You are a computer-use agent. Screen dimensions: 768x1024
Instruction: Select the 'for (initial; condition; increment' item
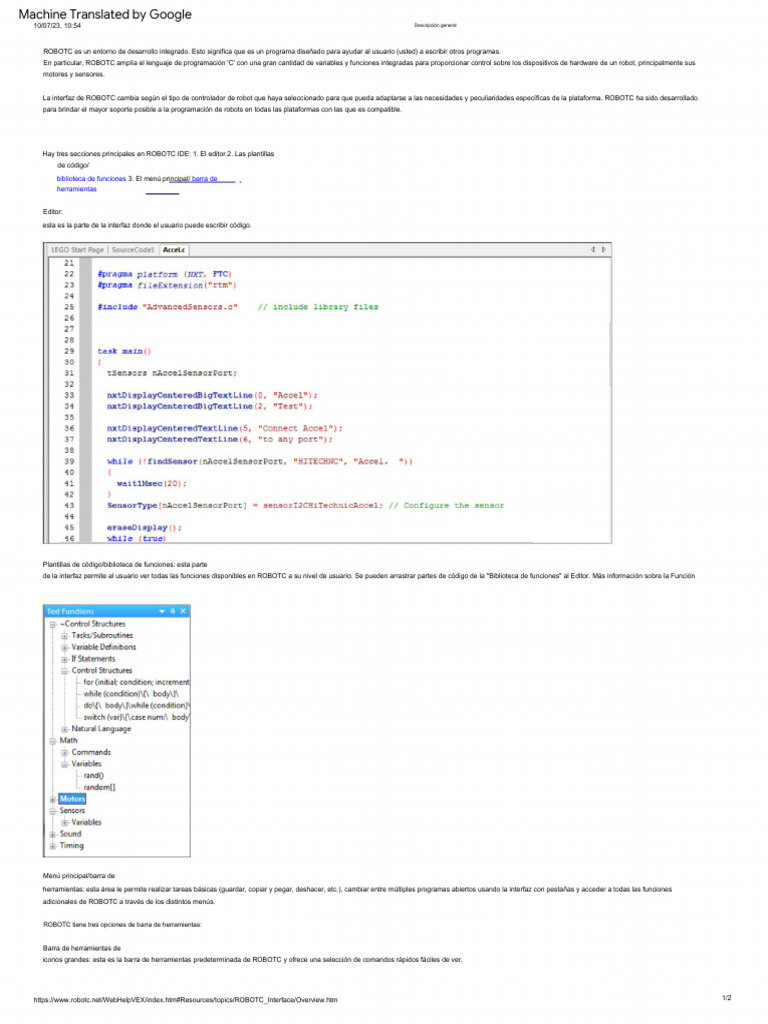point(136,682)
